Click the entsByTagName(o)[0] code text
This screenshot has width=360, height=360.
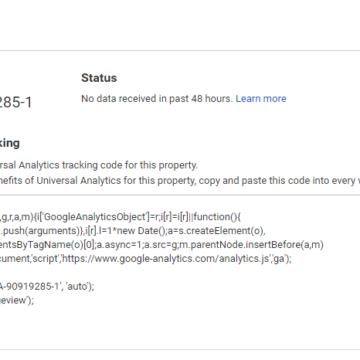pos(48,245)
